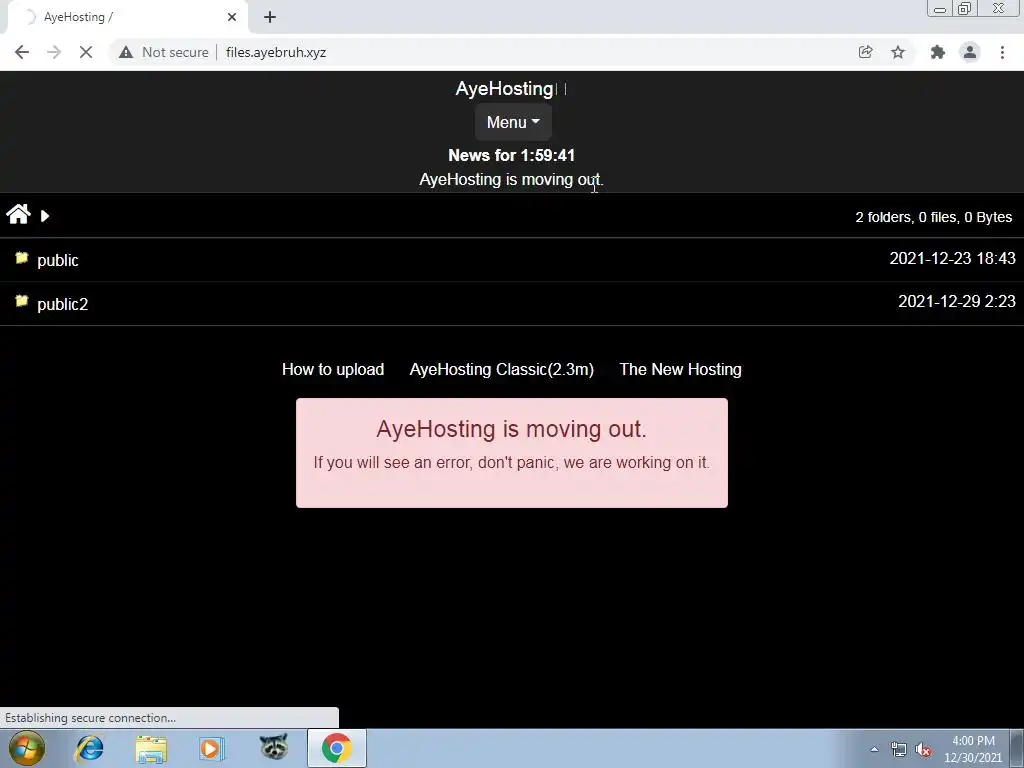Click the muted volume tray icon
The height and width of the screenshot is (768, 1024).
(923, 750)
